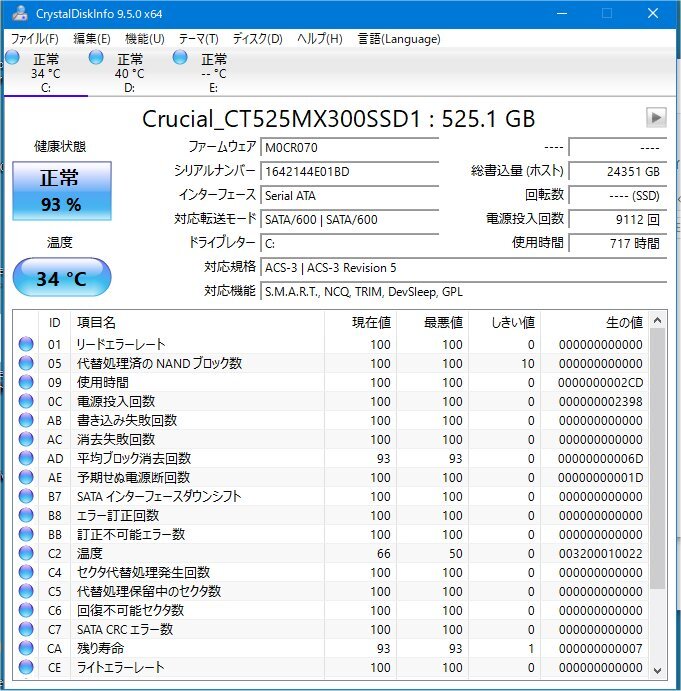Click the 正常 93 % health status button
681x691 pixels.
(62, 191)
